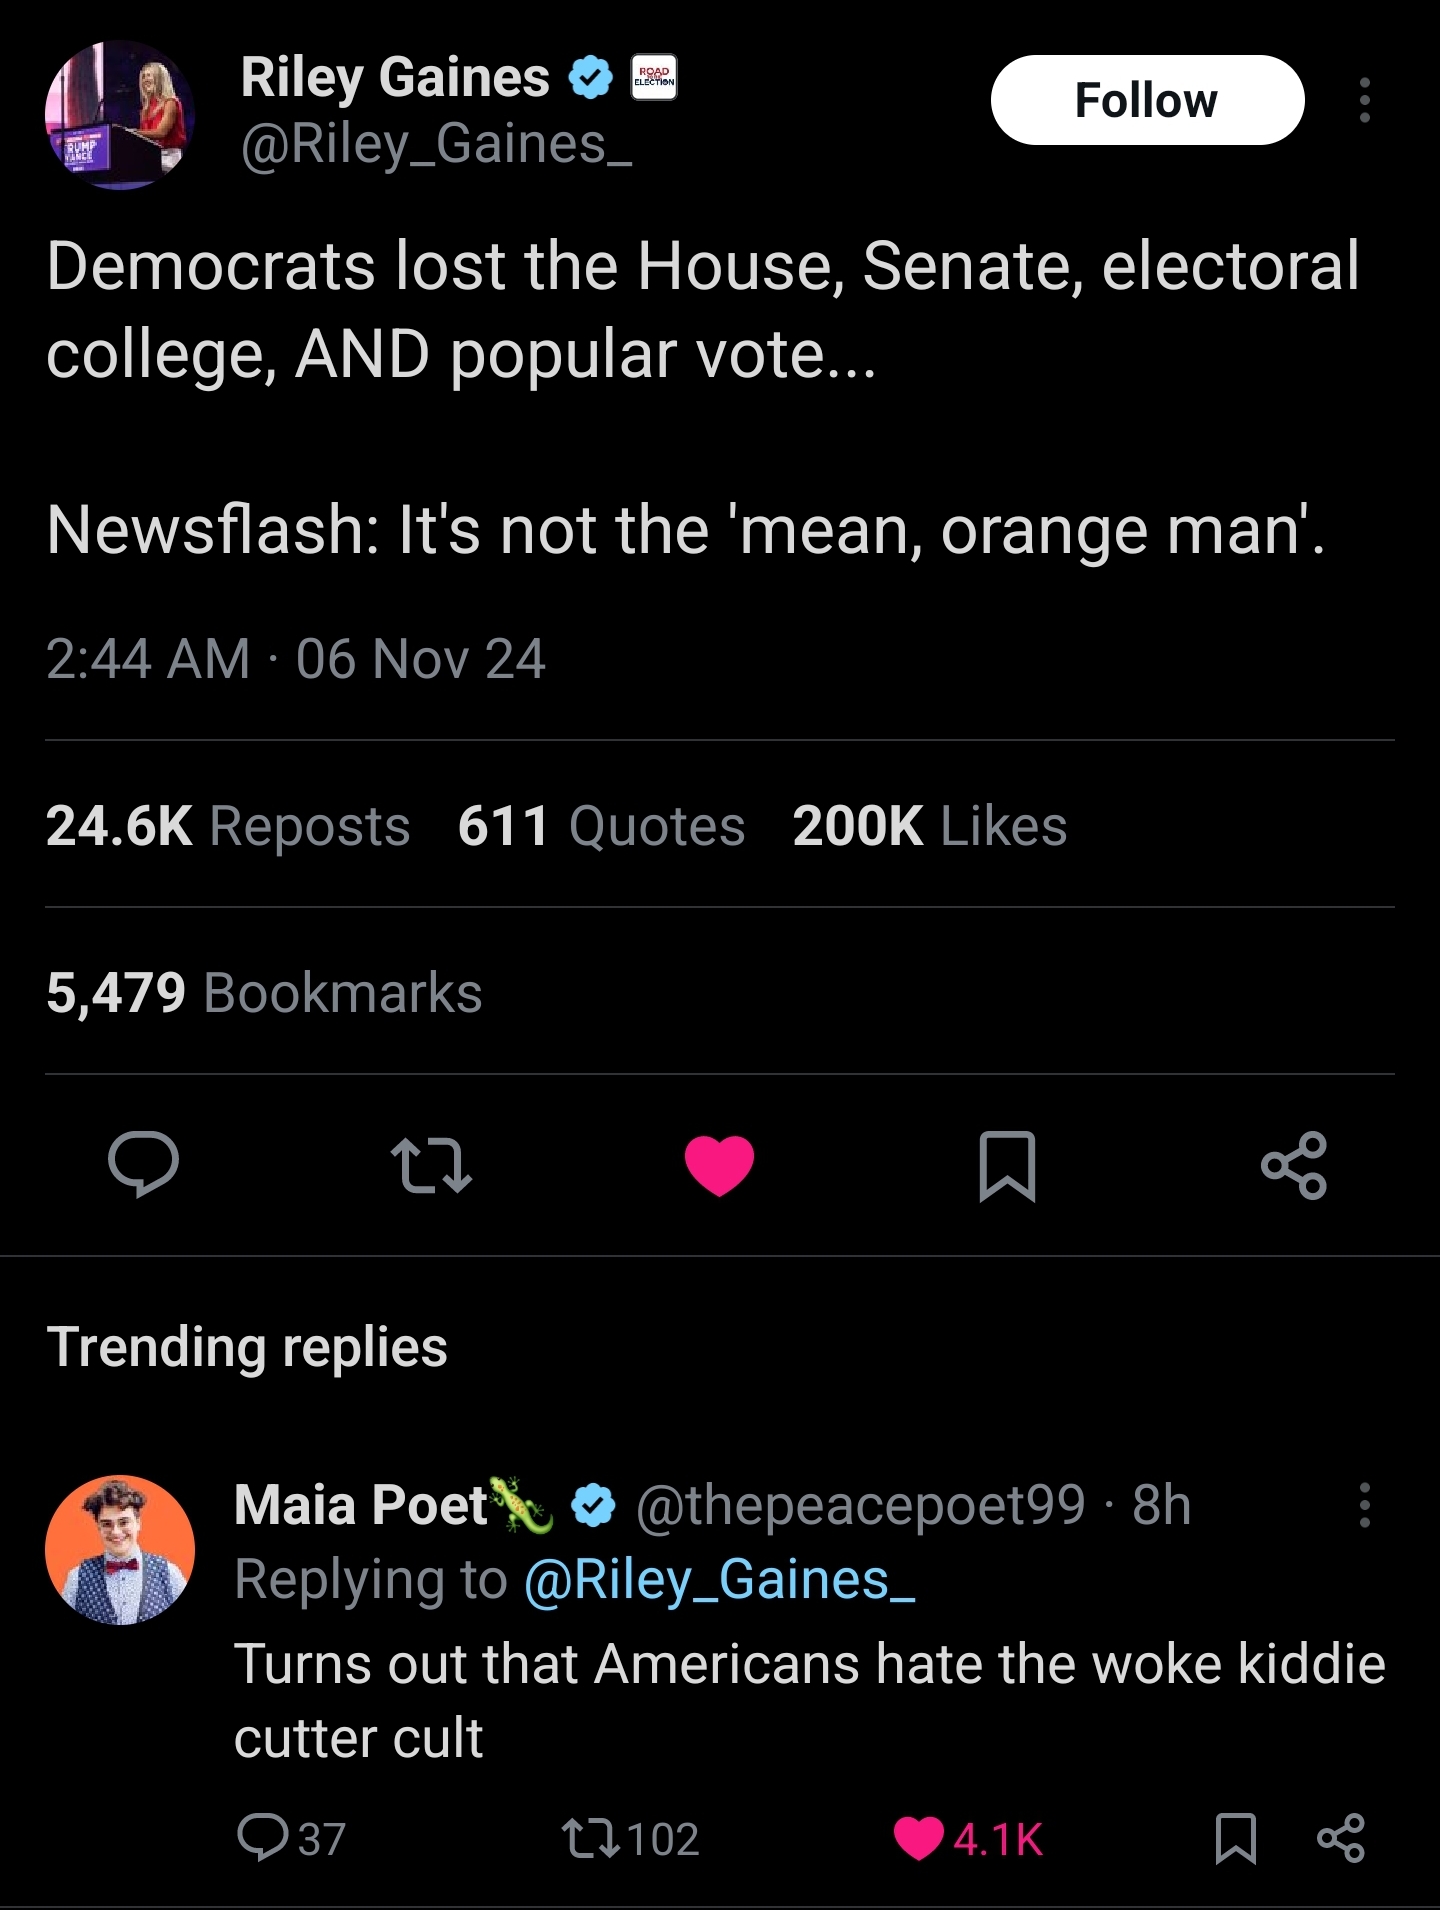View the 24.6K Reposts list
This screenshot has height=1910, width=1440.
[228, 826]
